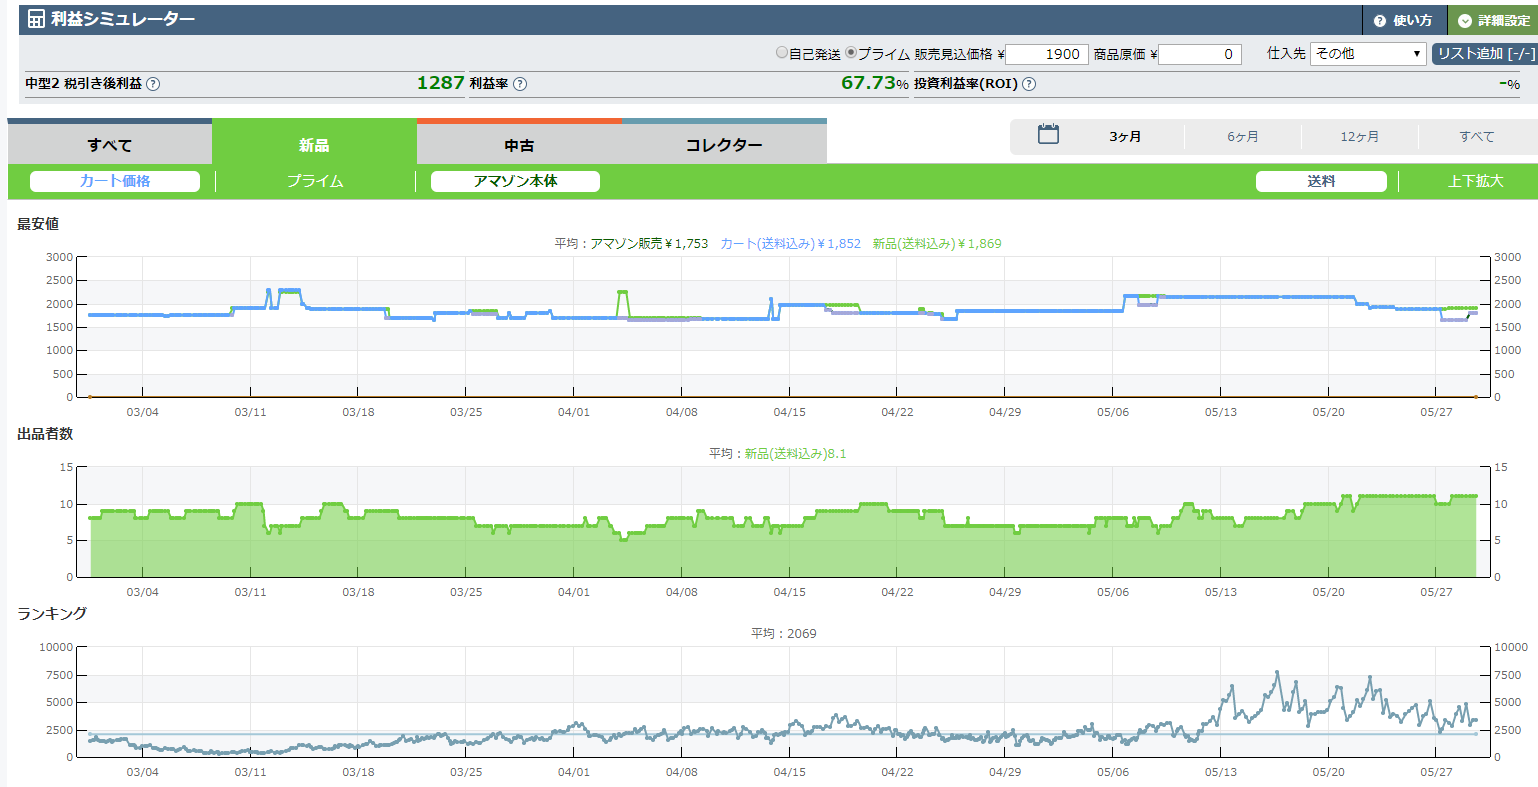Click help icon next to 税引き後利益
Viewport: 1538px width, 787px height.
click(x=153, y=84)
